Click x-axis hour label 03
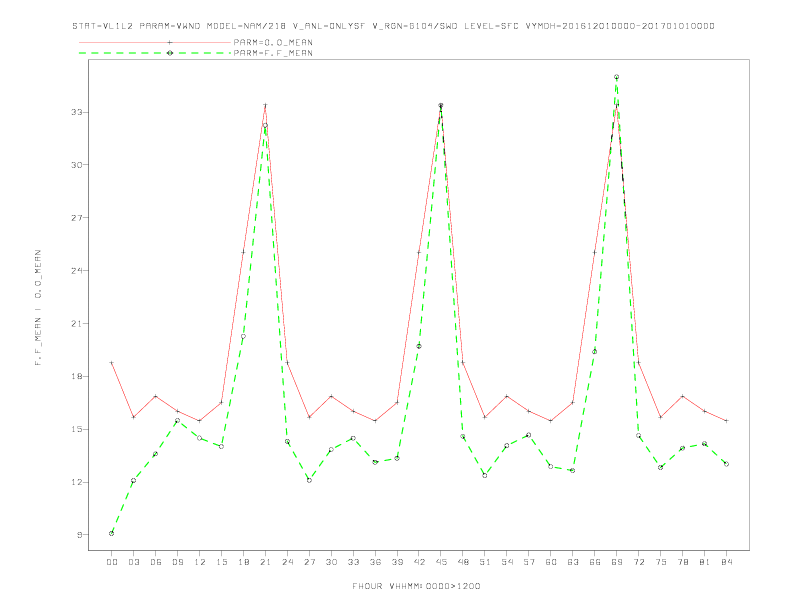Image resolution: width=792 pixels, height=612 pixels. click(x=133, y=562)
